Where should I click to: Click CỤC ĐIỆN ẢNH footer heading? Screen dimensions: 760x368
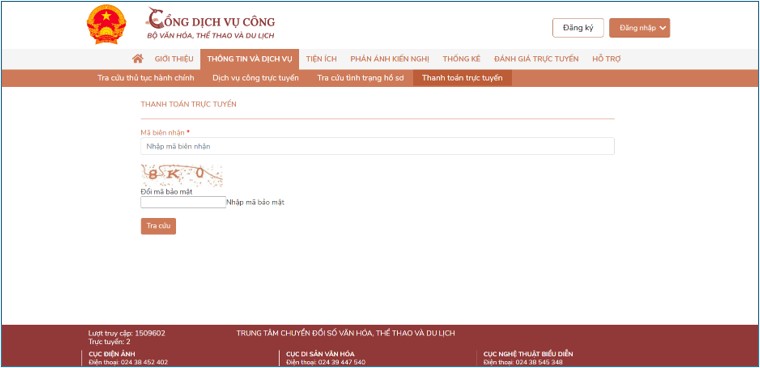(112, 354)
